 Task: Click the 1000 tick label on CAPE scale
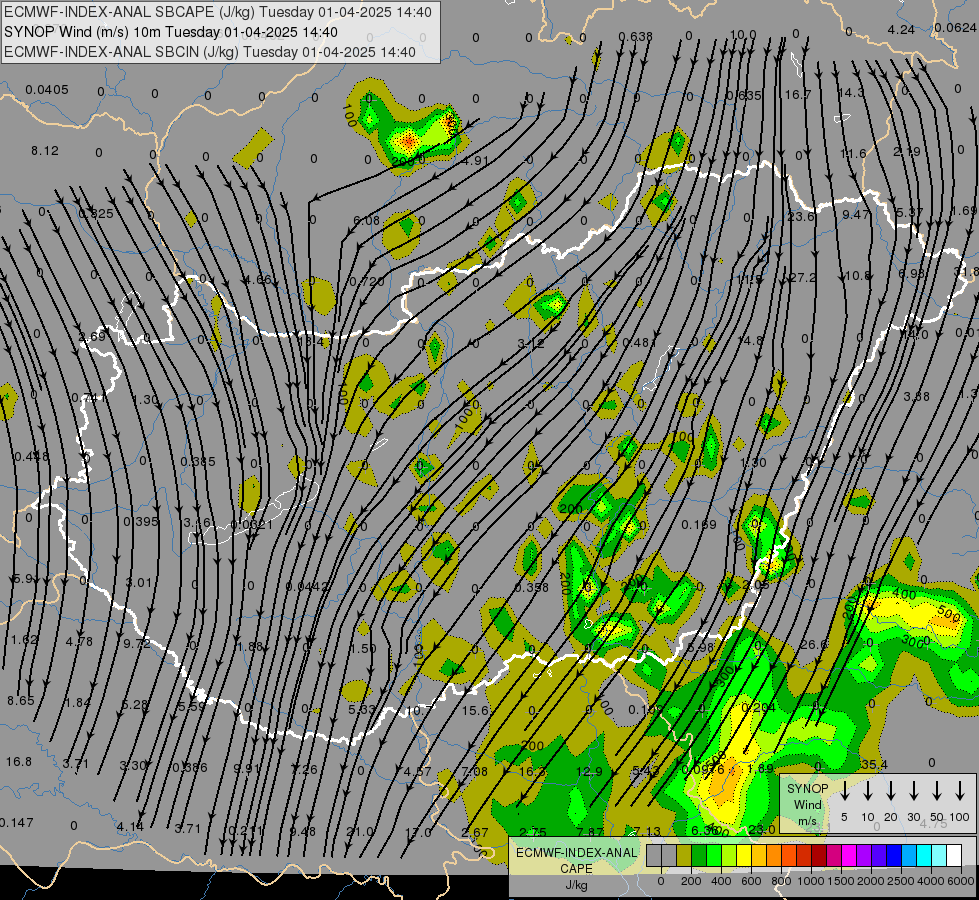pyautogui.click(x=810, y=881)
